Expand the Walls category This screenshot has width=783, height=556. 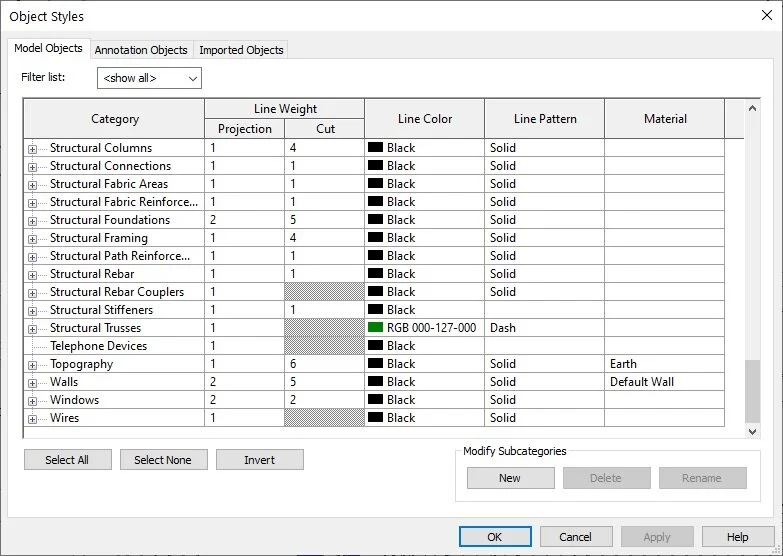pos(32,383)
